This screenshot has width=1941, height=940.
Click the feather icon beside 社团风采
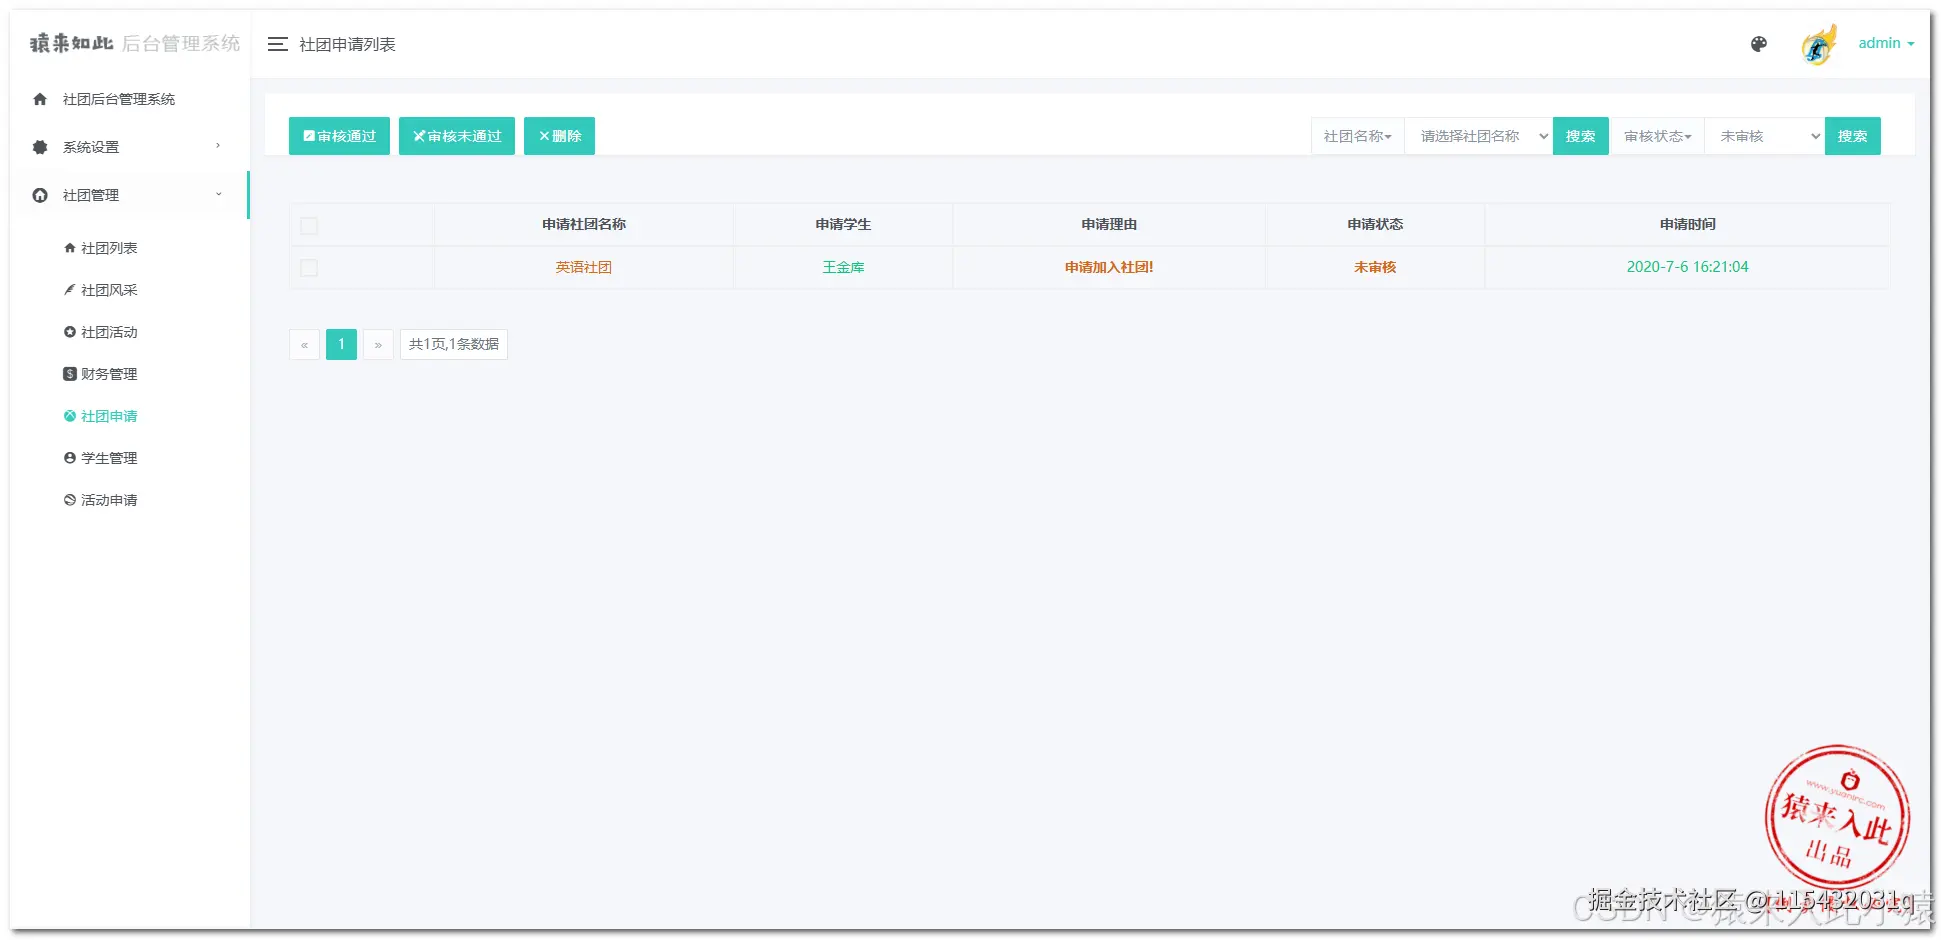click(70, 290)
